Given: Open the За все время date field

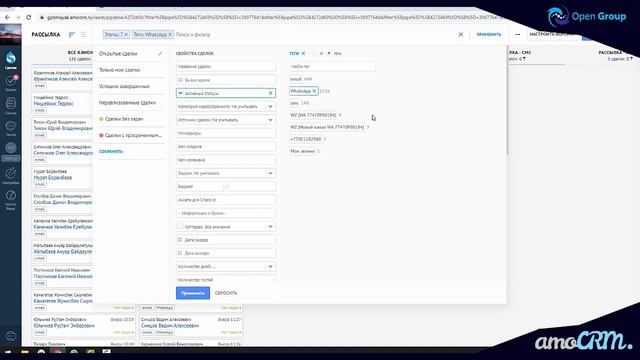Looking at the screenshot, I should tap(226, 80).
